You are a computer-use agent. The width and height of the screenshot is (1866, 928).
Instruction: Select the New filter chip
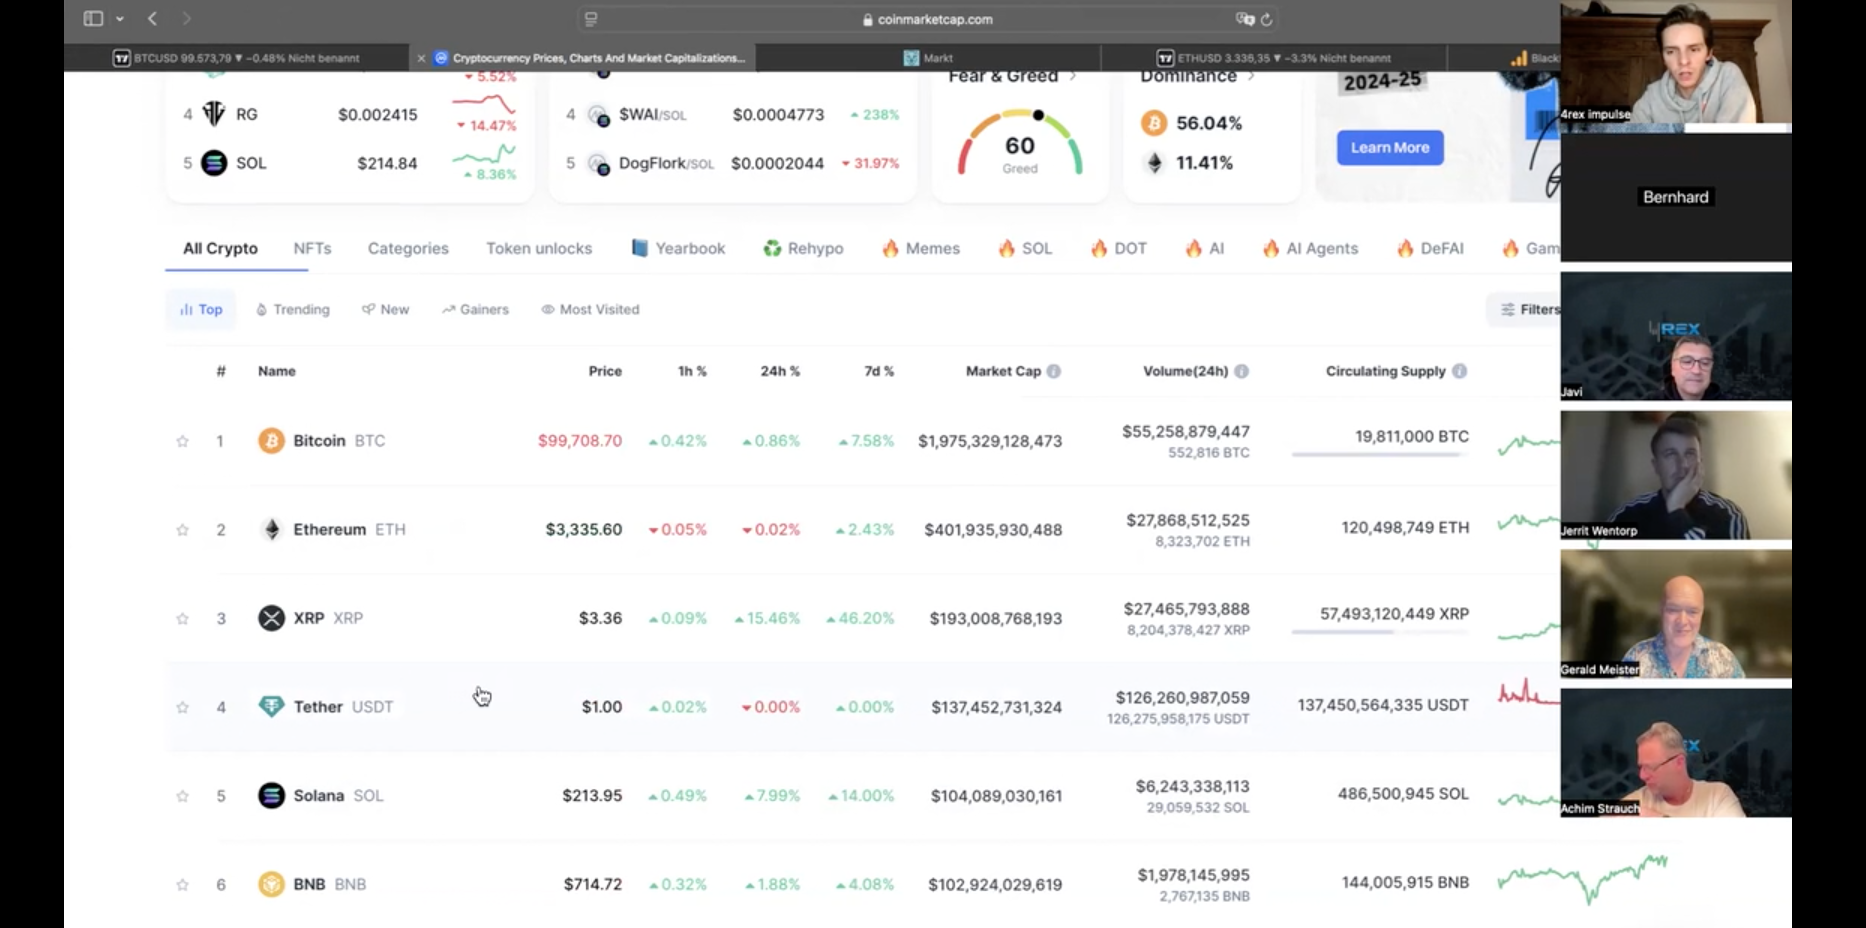[385, 309]
